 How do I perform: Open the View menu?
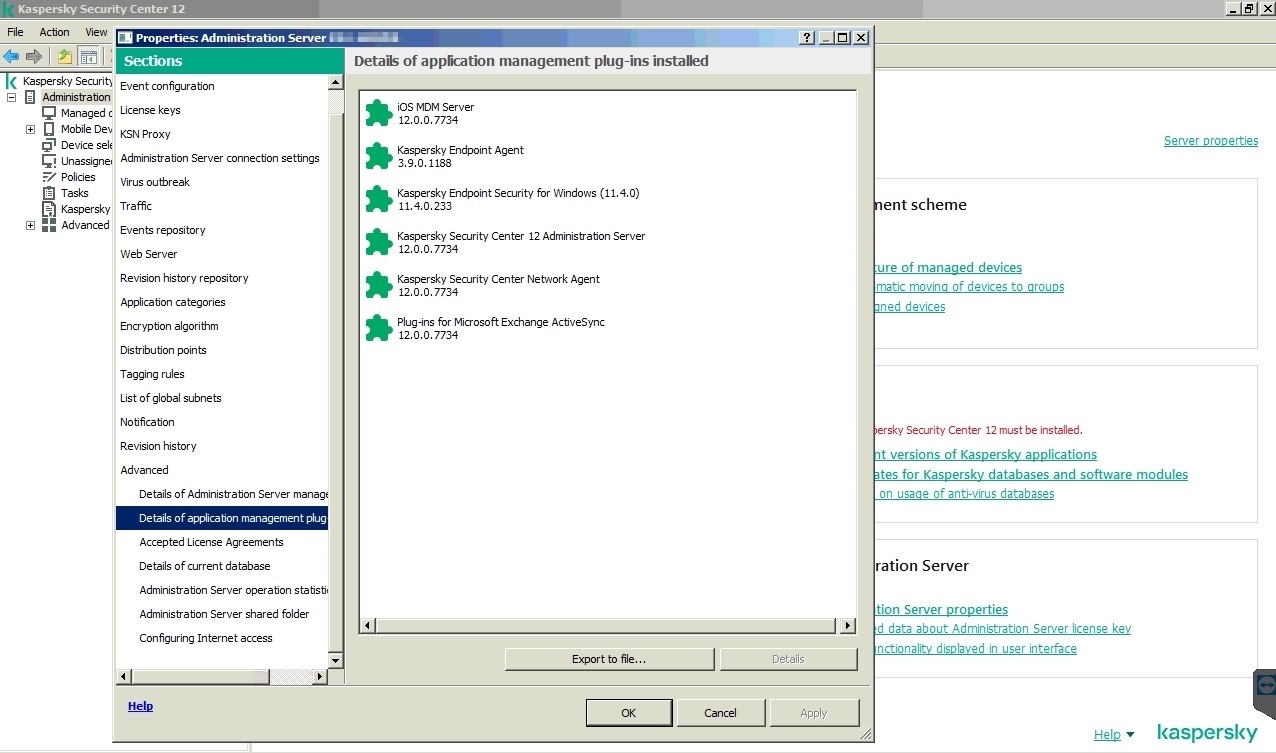(96, 32)
